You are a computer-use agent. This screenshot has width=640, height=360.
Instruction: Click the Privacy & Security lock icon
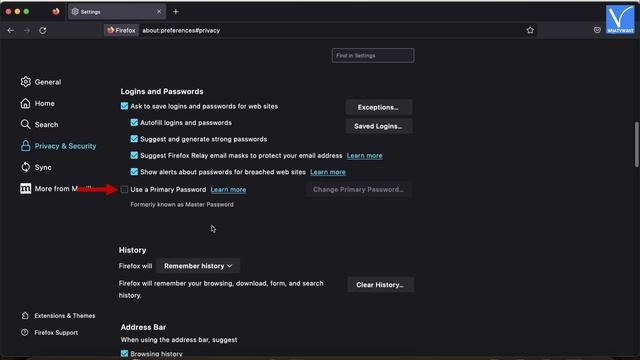click(25, 146)
